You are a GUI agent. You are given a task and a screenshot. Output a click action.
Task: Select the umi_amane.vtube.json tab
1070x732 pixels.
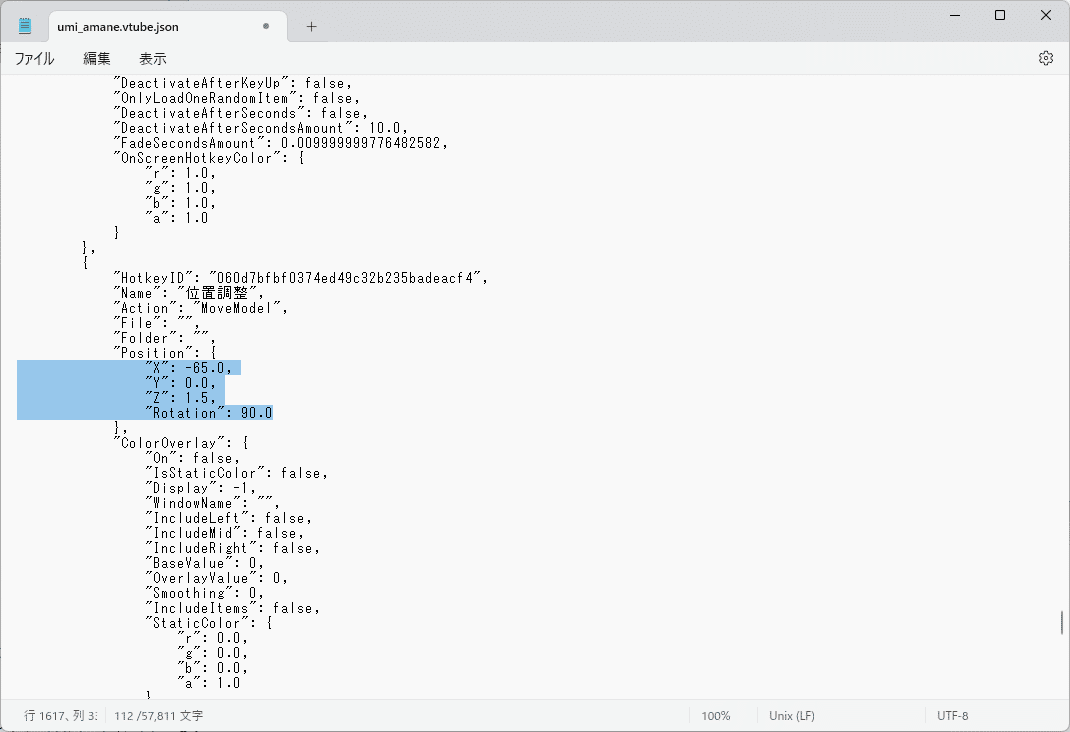click(x=168, y=27)
